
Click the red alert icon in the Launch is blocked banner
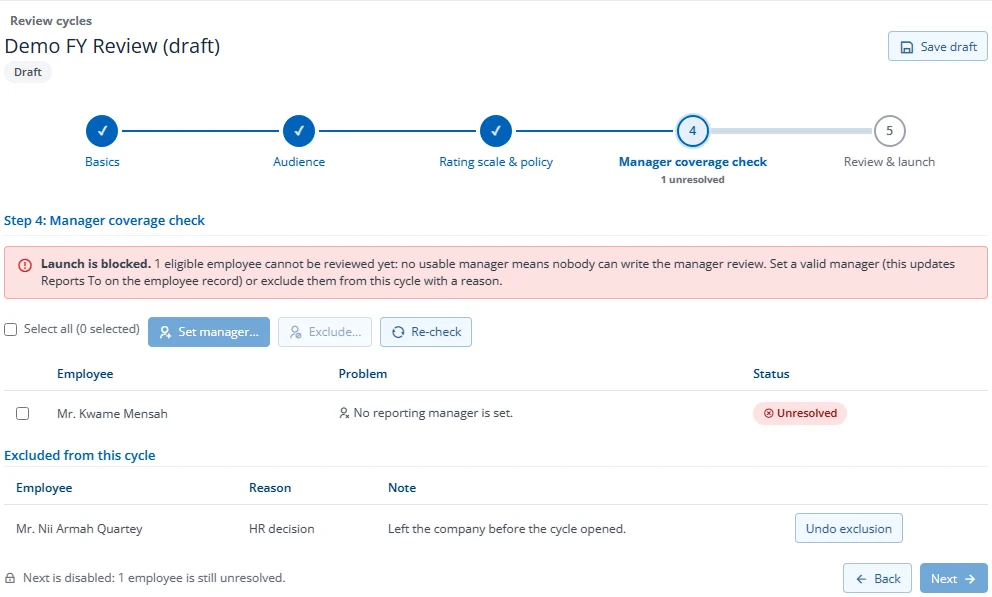coord(25,266)
